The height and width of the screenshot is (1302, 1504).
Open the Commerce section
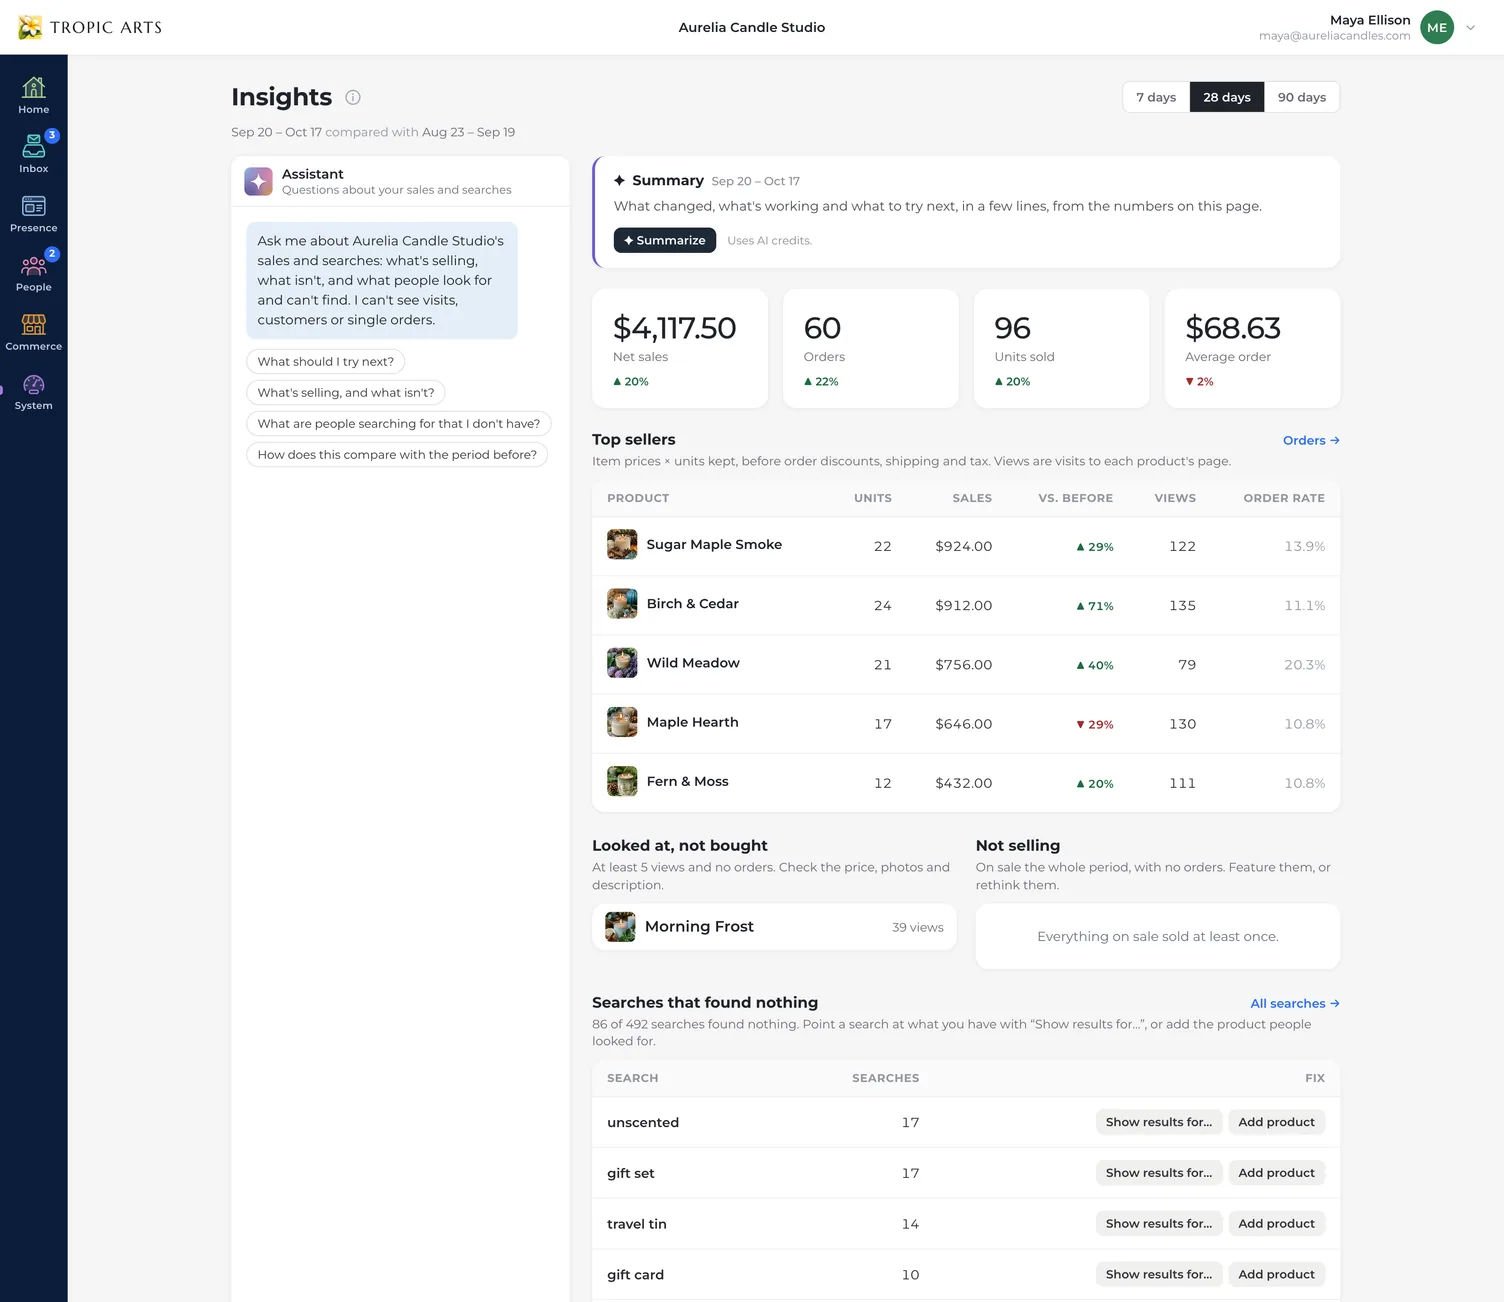33,332
